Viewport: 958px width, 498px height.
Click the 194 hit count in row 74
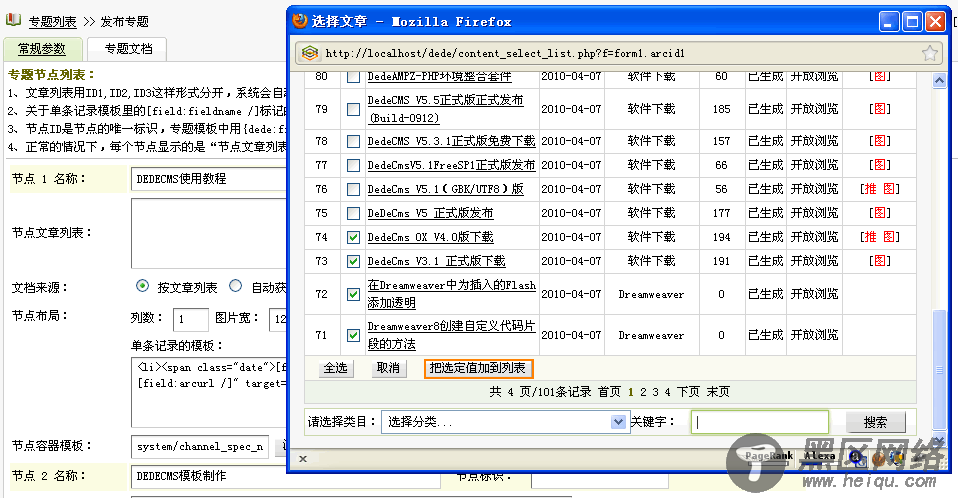point(721,237)
